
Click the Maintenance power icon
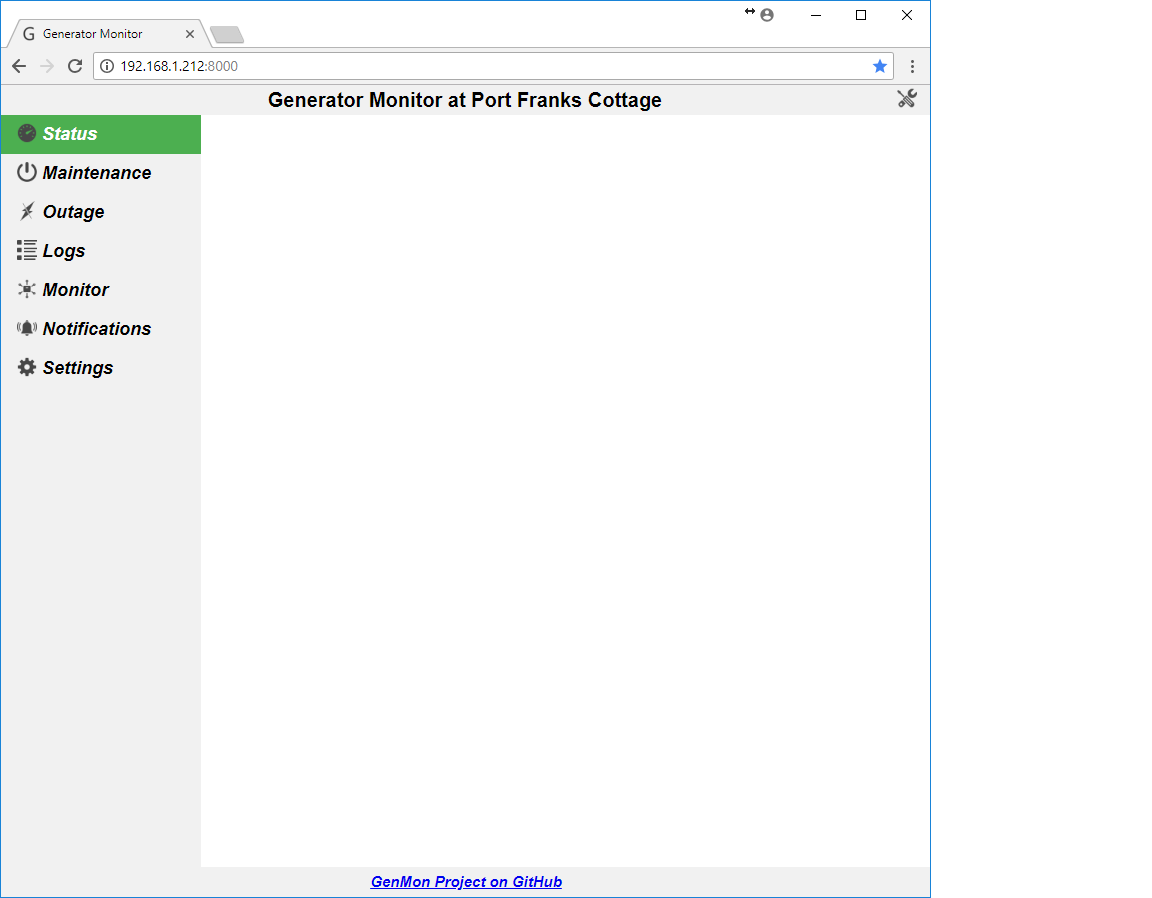tap(26, 172)
